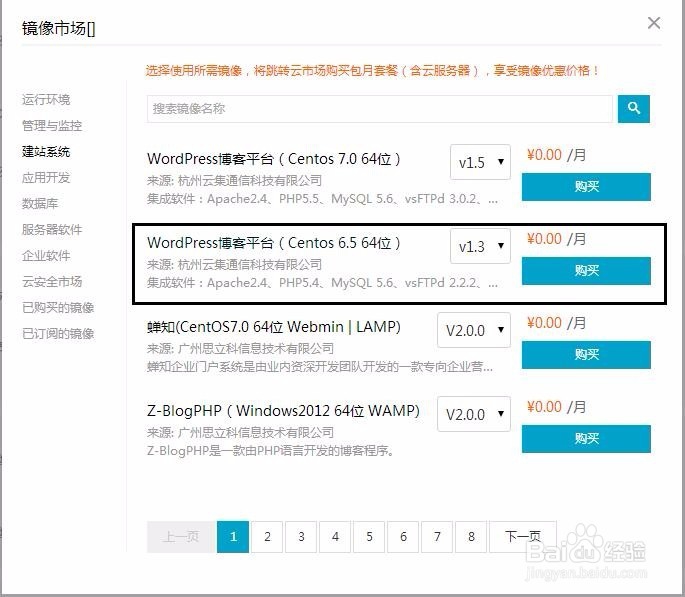Click WordPress博客平台 Centos 7.0 title
Viewport: 685px width, 597px height.
point(274,159)
